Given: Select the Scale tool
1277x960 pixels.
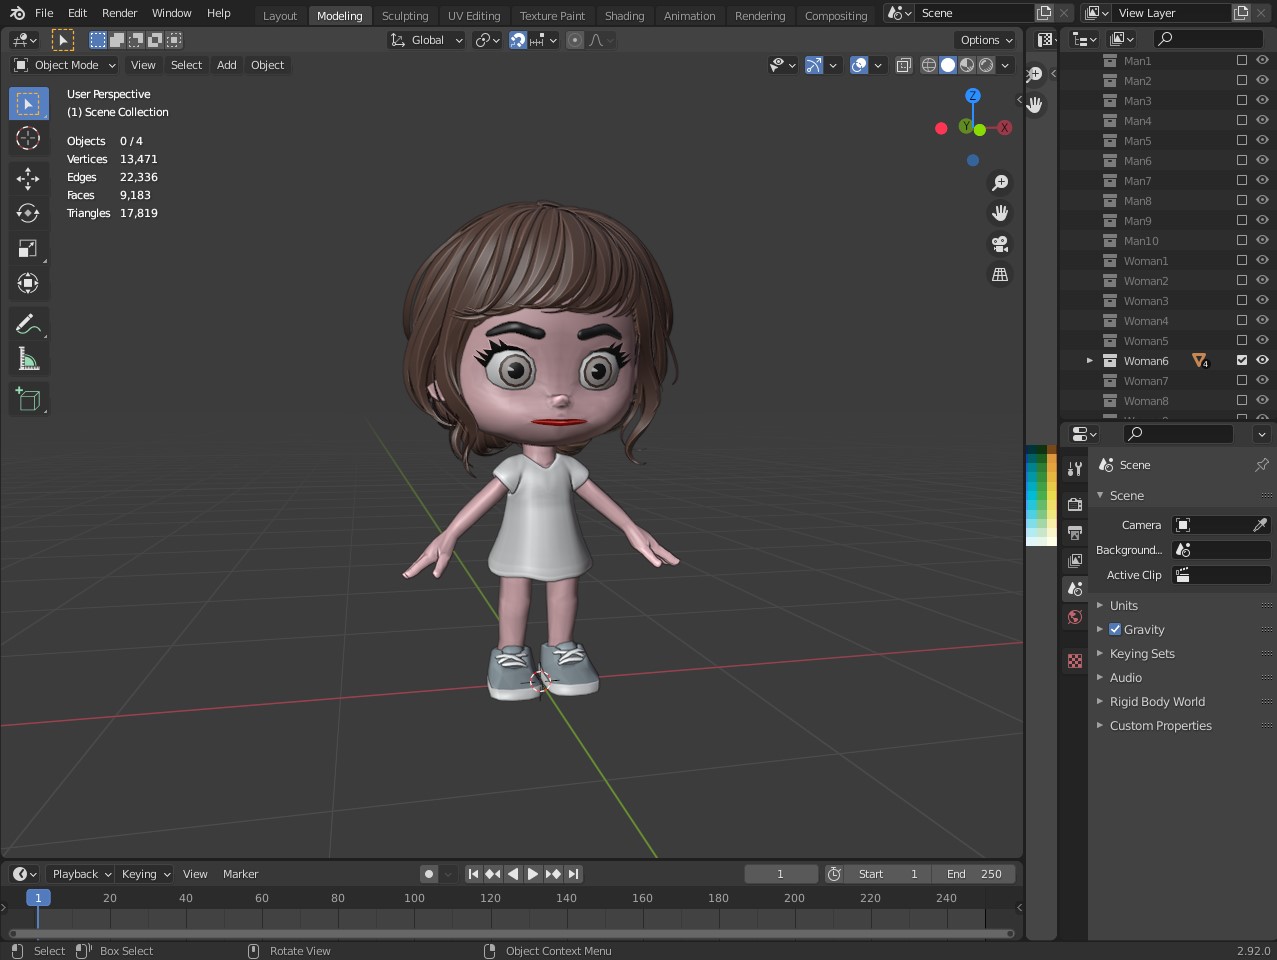Looking at the screenshot, I should (x=28, y=248).
